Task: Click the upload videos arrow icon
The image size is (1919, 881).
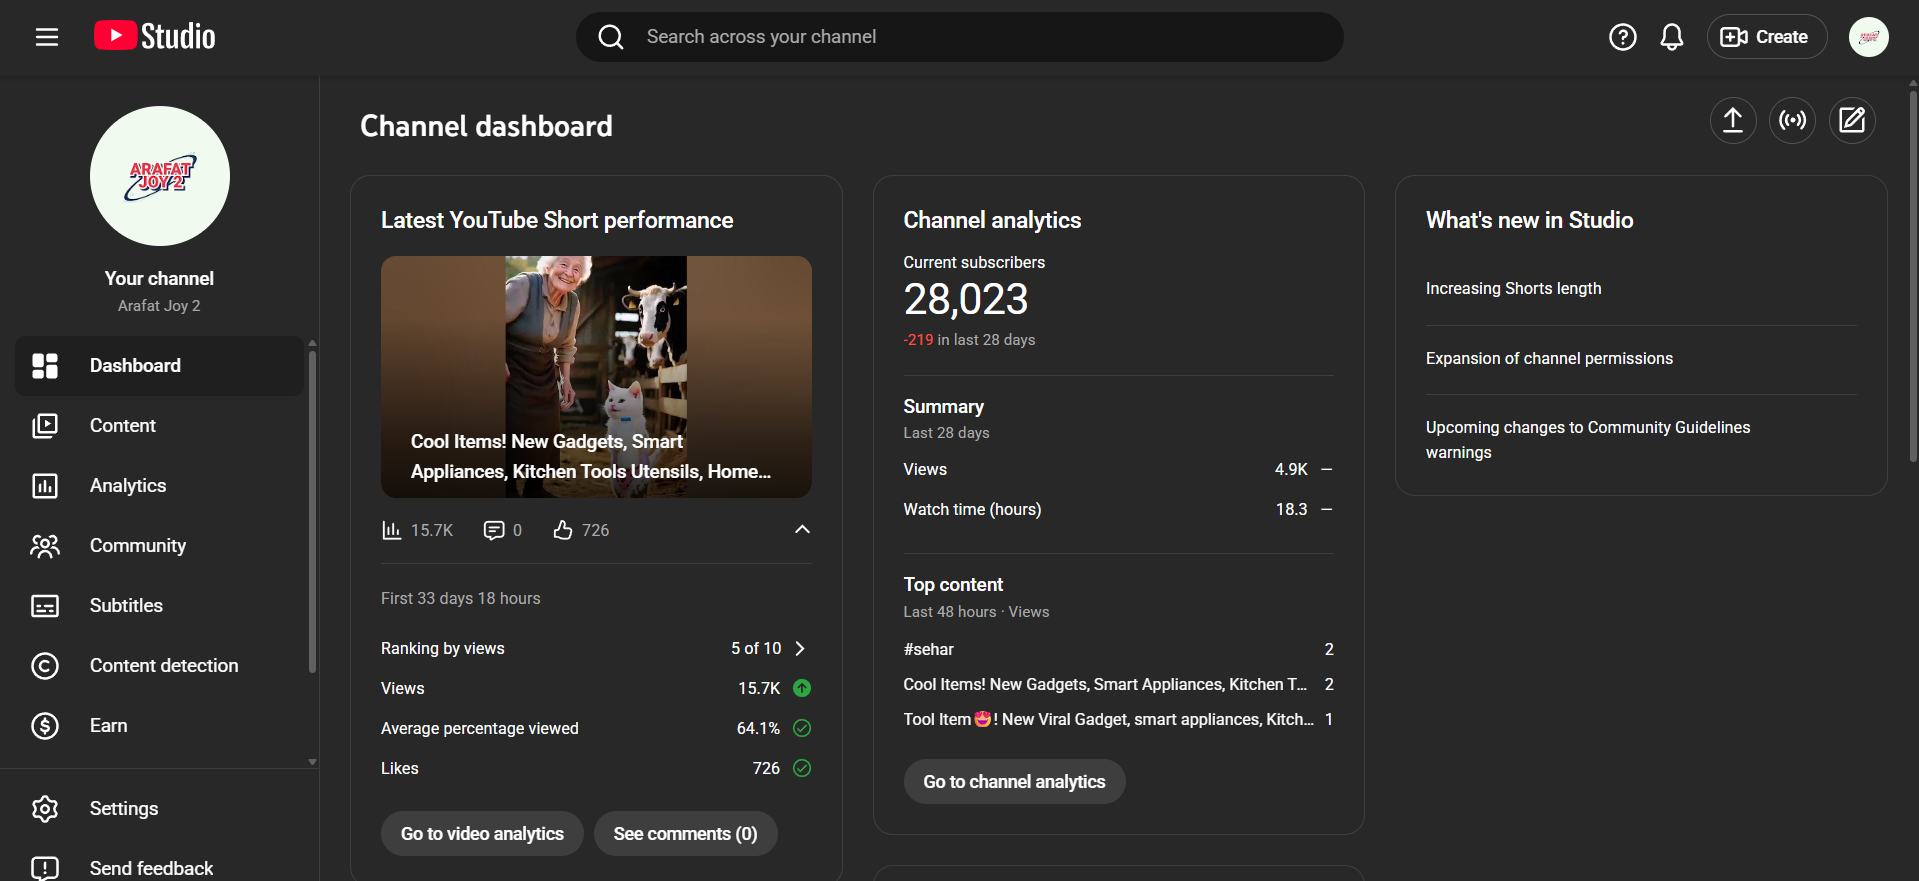Action: [1732, 121]
